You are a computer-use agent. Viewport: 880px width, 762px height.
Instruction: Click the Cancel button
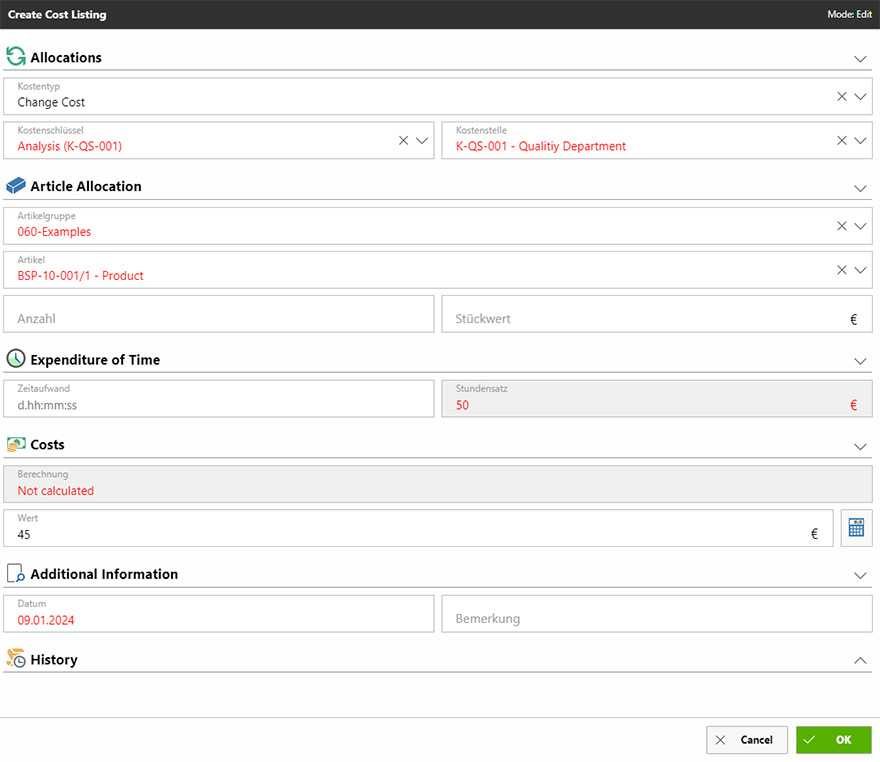(x=746, y=740)
